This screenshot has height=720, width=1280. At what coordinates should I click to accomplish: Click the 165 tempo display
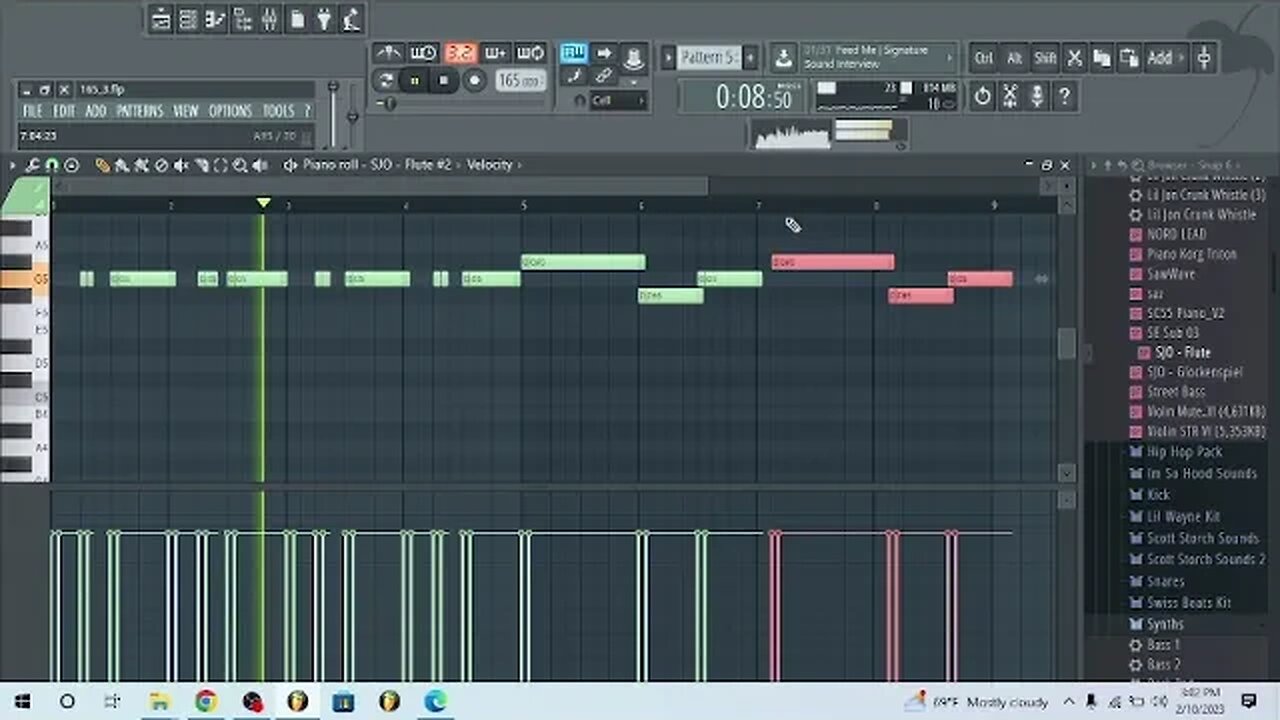[x=520, y=80]
